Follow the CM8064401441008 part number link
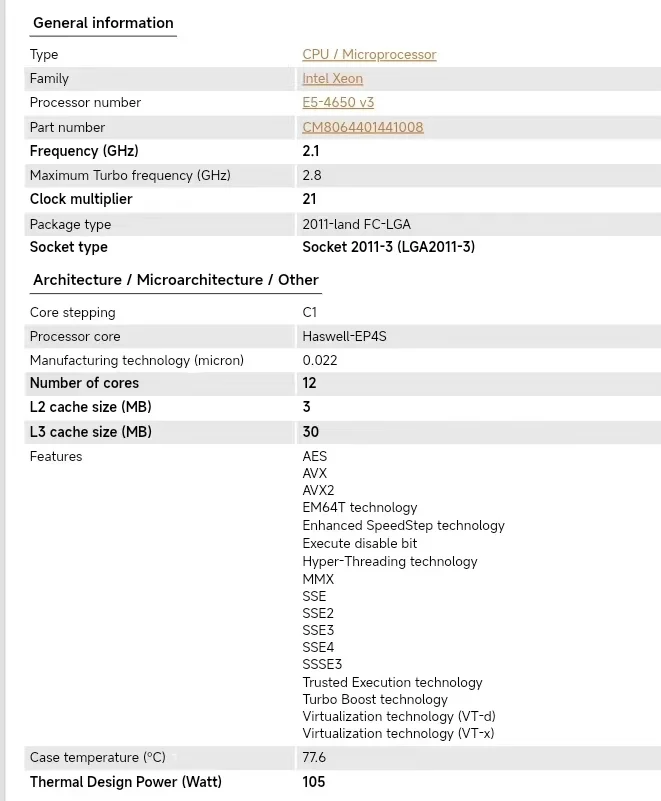This screenshot has width=661, height=801. pyautogui.click(x=362, y=127)
